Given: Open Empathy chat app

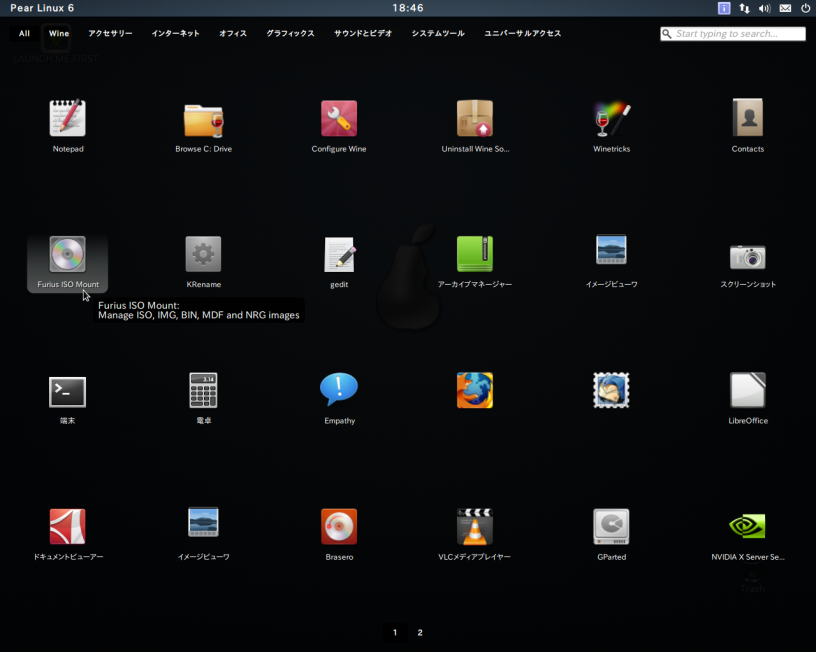Looking at the screenshot, I should point(339,389).
